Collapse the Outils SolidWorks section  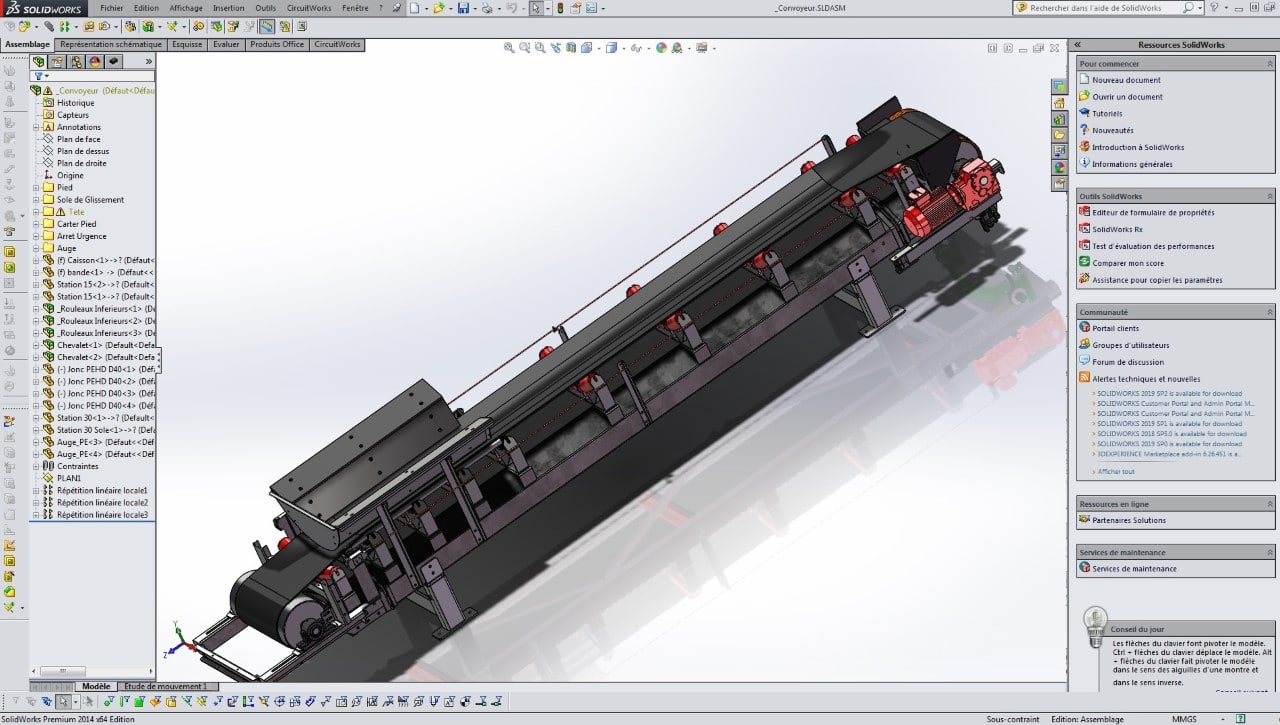pyautogui.click(x=1270, y=196)
